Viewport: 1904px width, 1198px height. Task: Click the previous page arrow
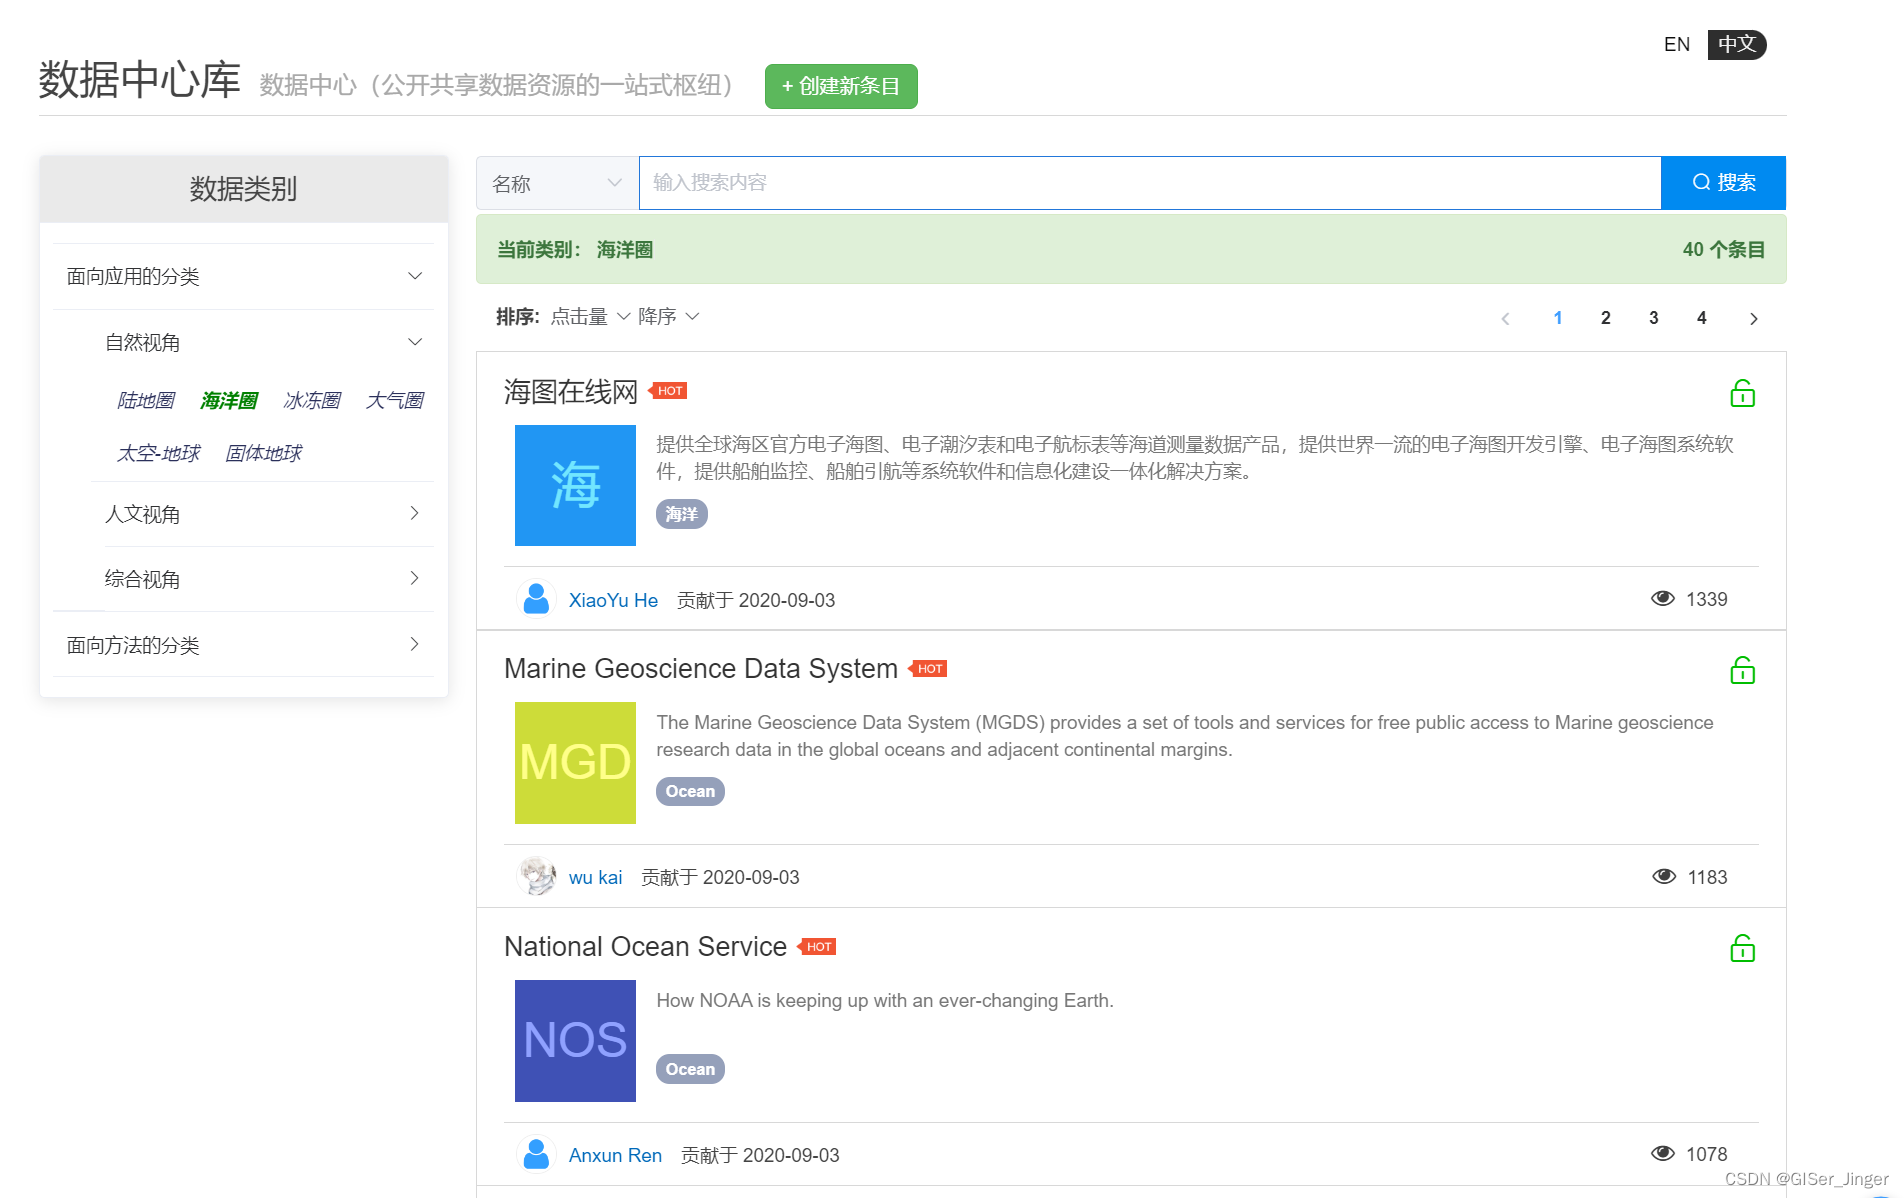1505,319
